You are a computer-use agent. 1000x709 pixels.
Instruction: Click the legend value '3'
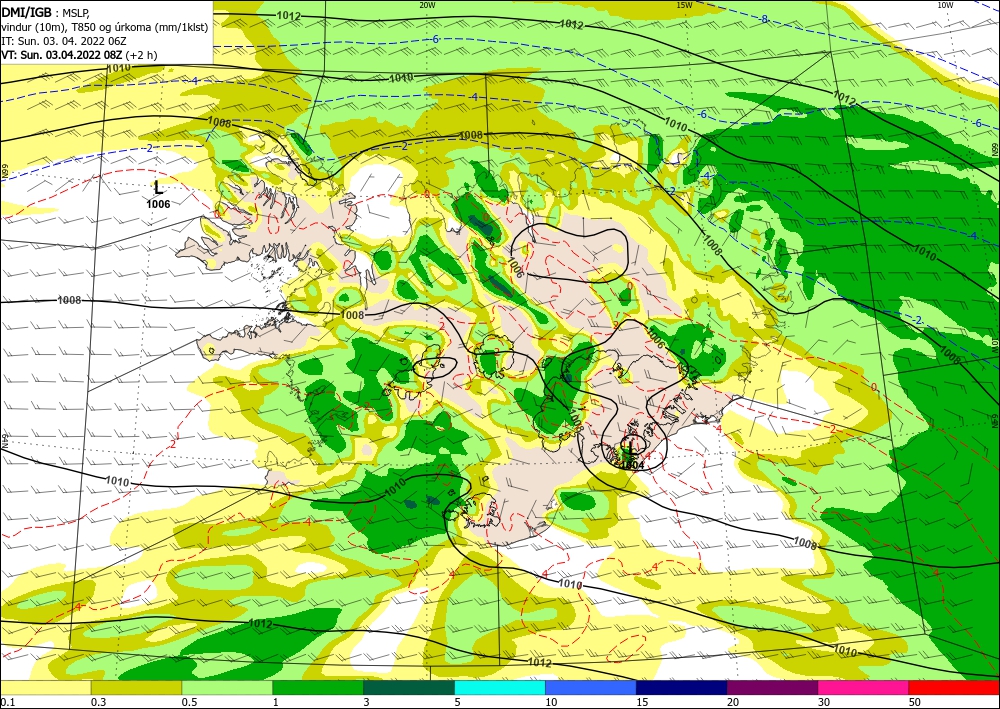[366, 702]
